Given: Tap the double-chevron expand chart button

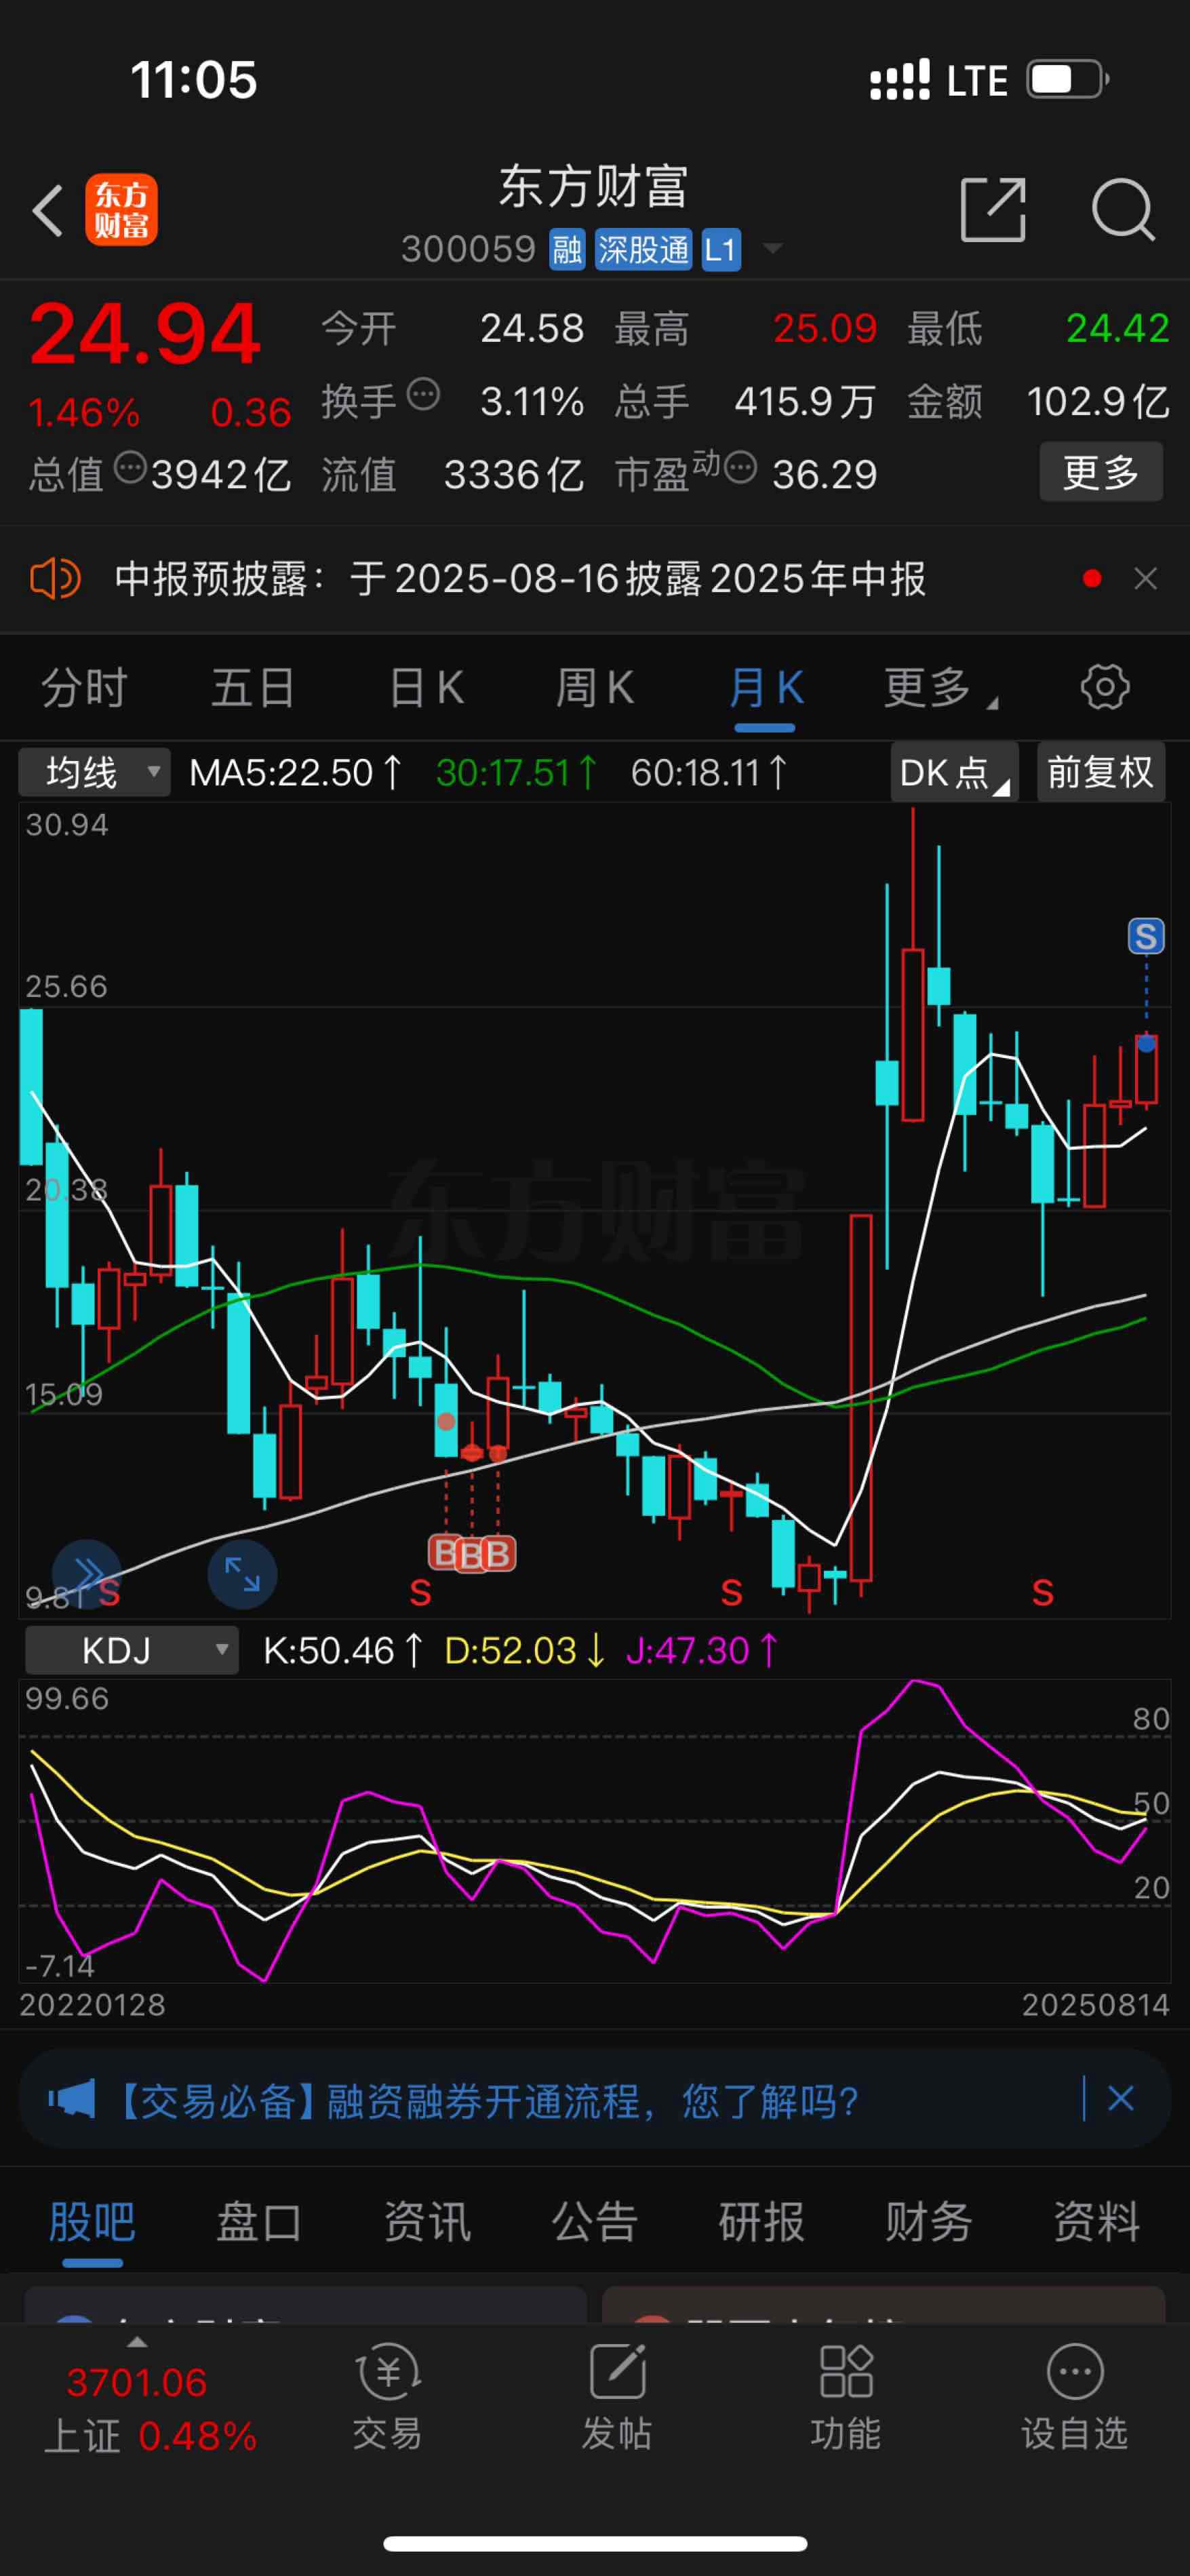Looking at the screenshot, I should [87, 1573].
